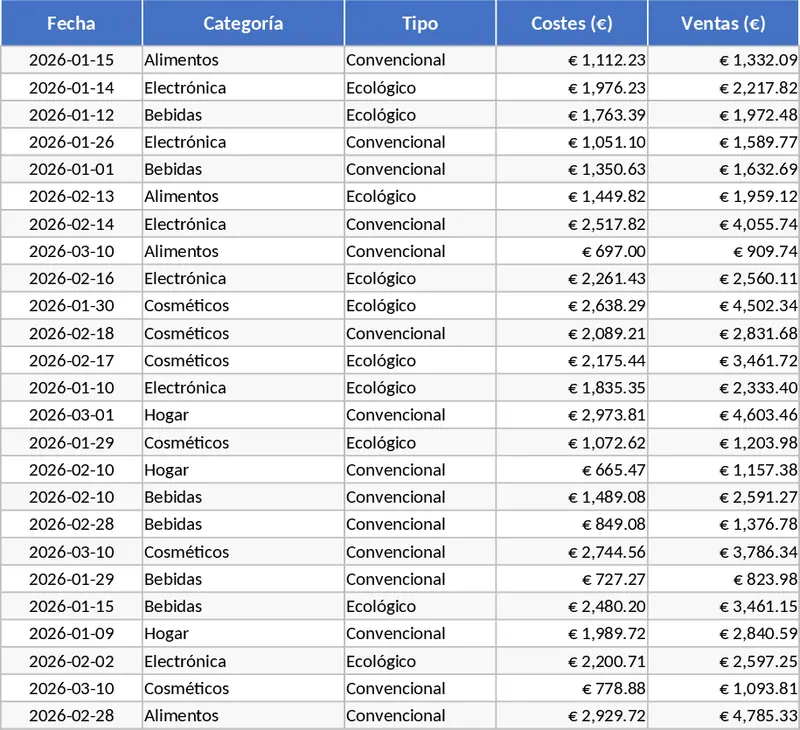Click the date cell 2026-03-01
800x730 pixels.
click(71, 415)
